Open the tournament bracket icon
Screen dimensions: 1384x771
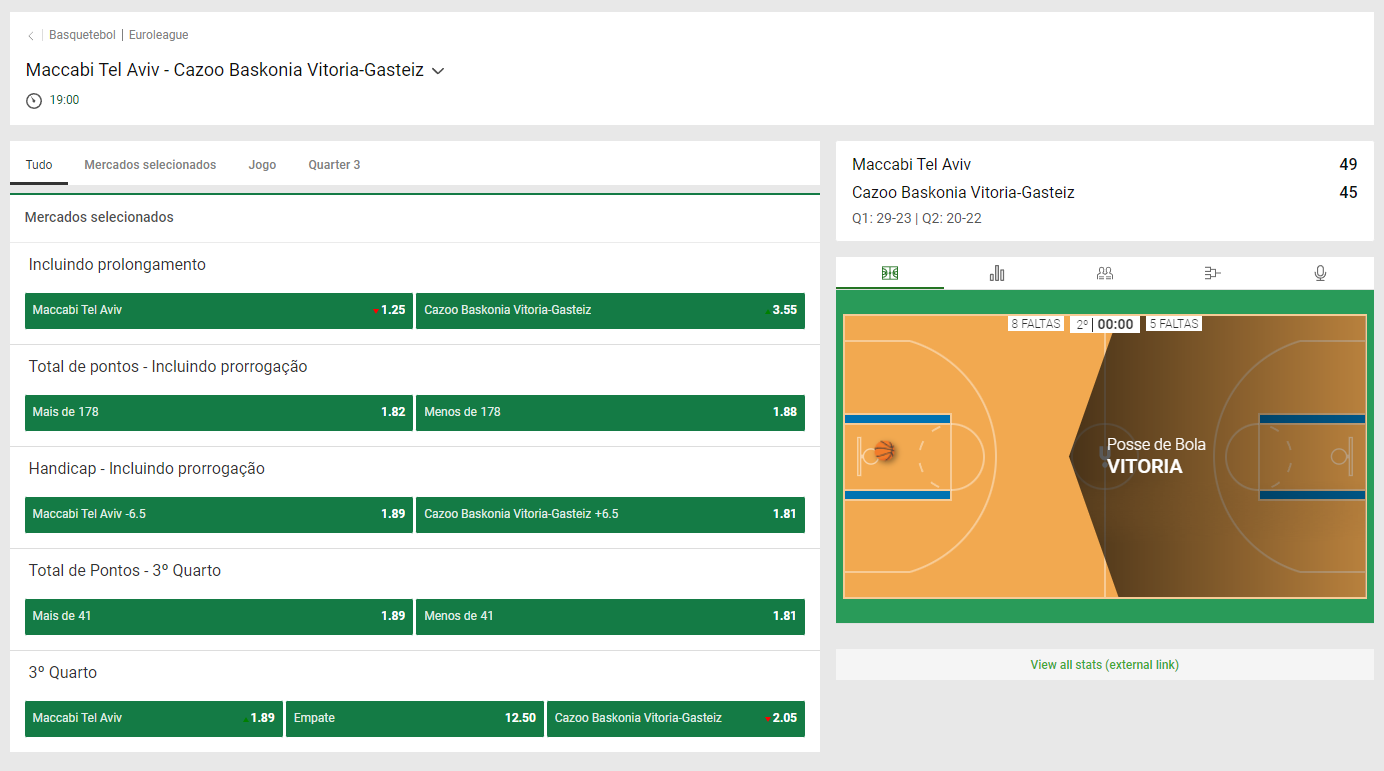(x=1212, y=272)
